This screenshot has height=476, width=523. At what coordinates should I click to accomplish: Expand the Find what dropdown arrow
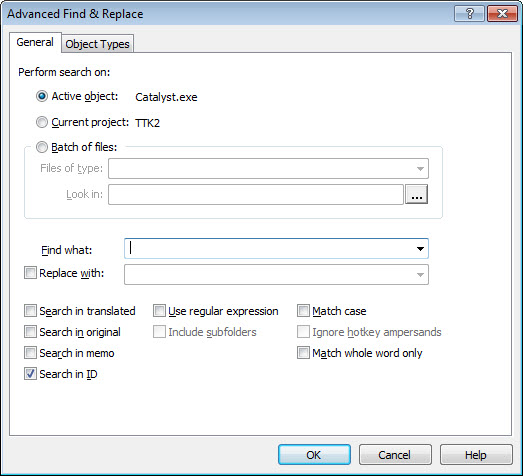pyautogui.click(x=420, y=249)
